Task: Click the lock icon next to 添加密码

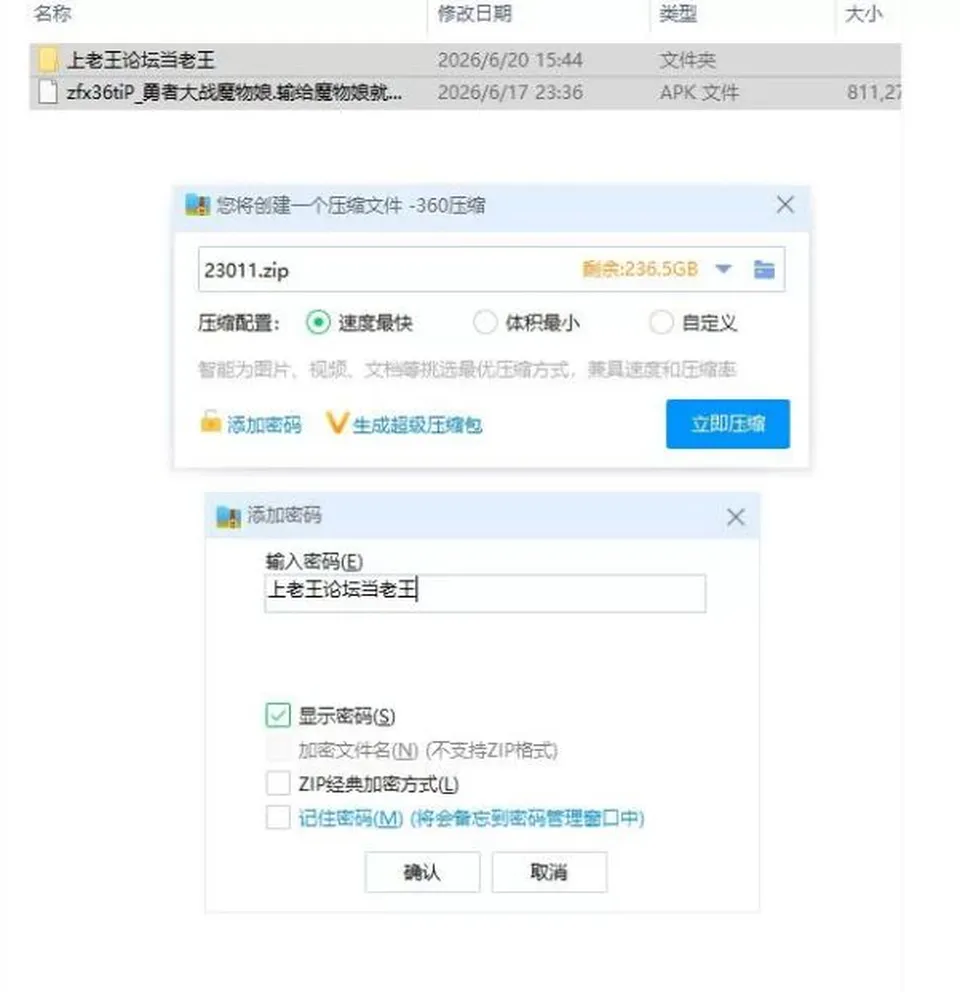Action: (210, 422)
